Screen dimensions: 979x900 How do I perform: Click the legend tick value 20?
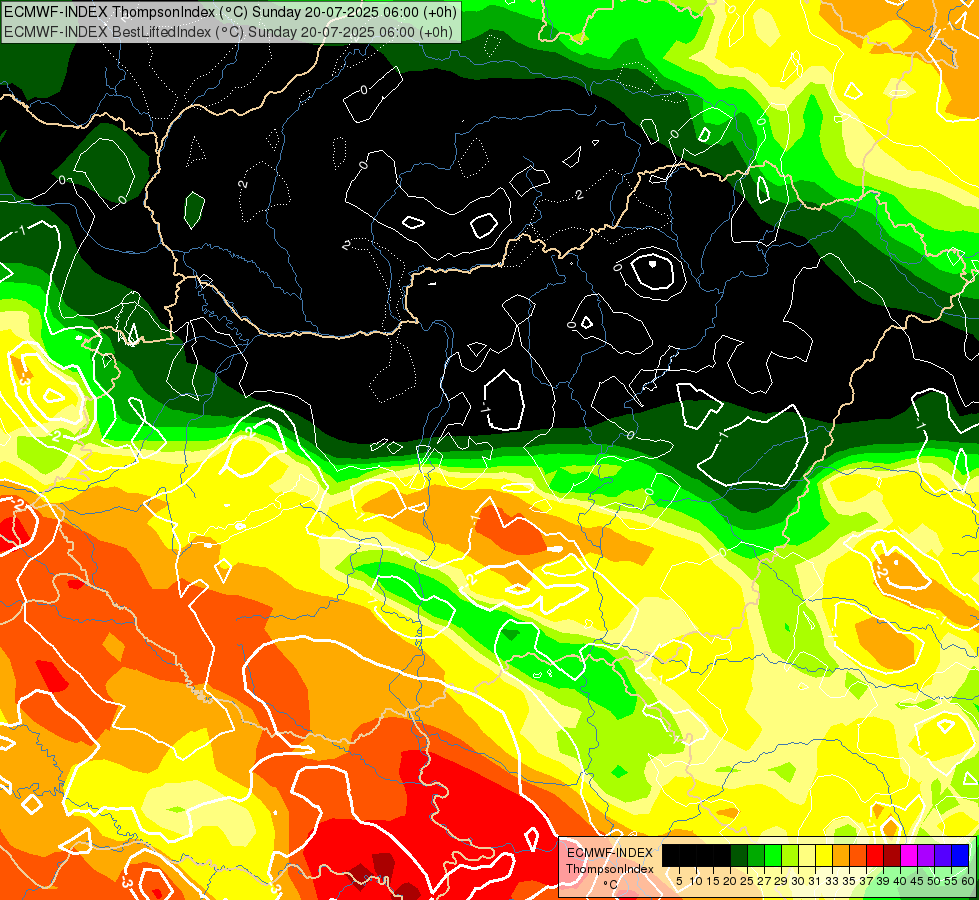730,881
